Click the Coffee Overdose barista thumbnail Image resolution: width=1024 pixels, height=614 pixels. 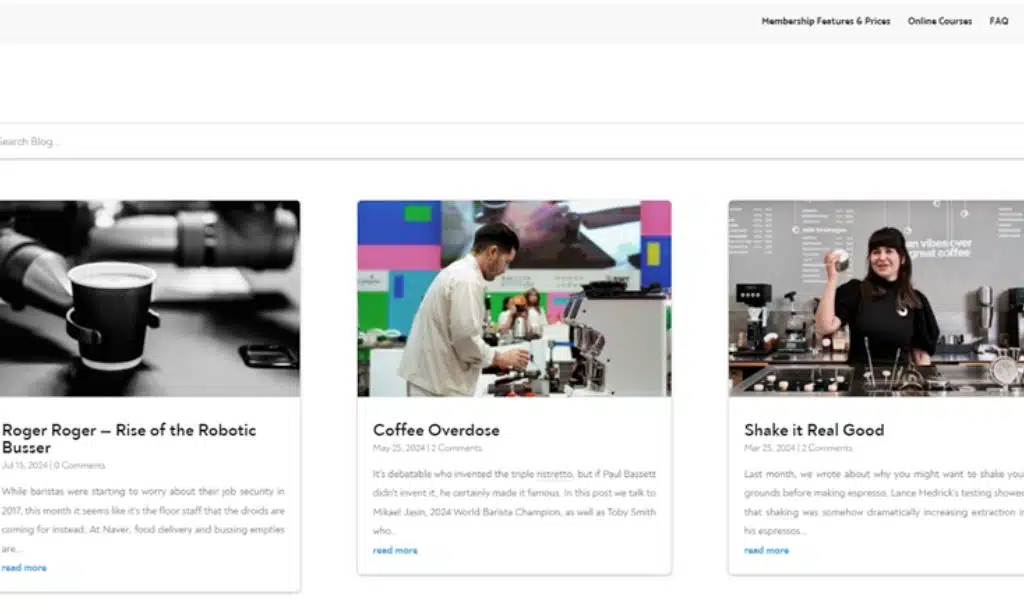click(x=514, y=297)
